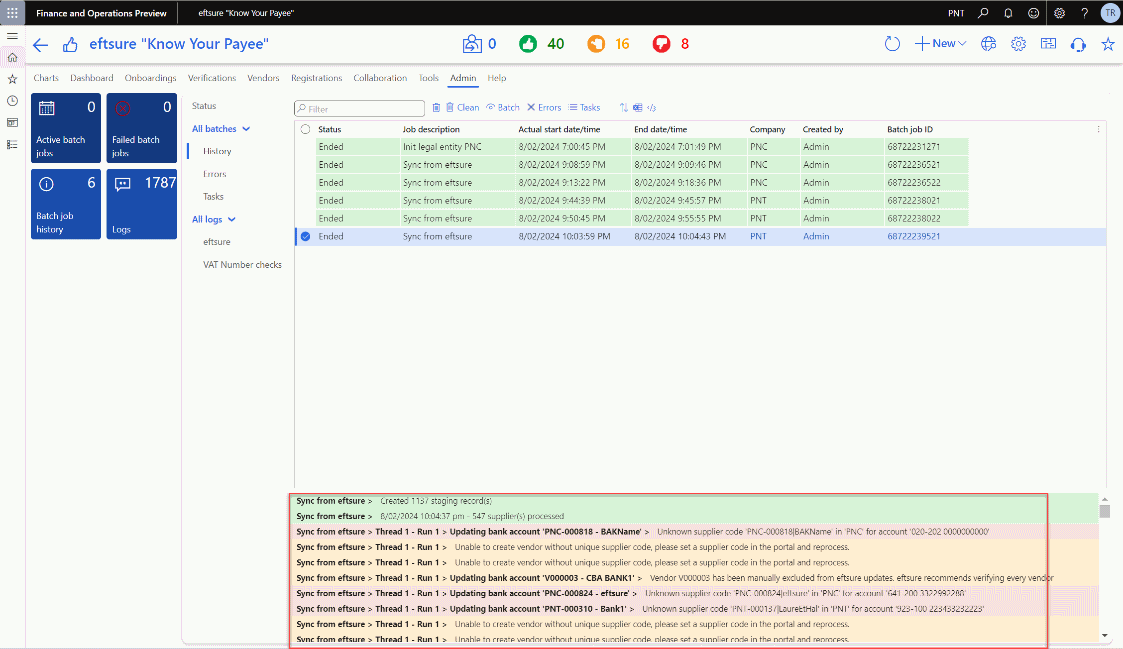
Task: Click the delete trash icon by Filter
Action: pos(436,107)
